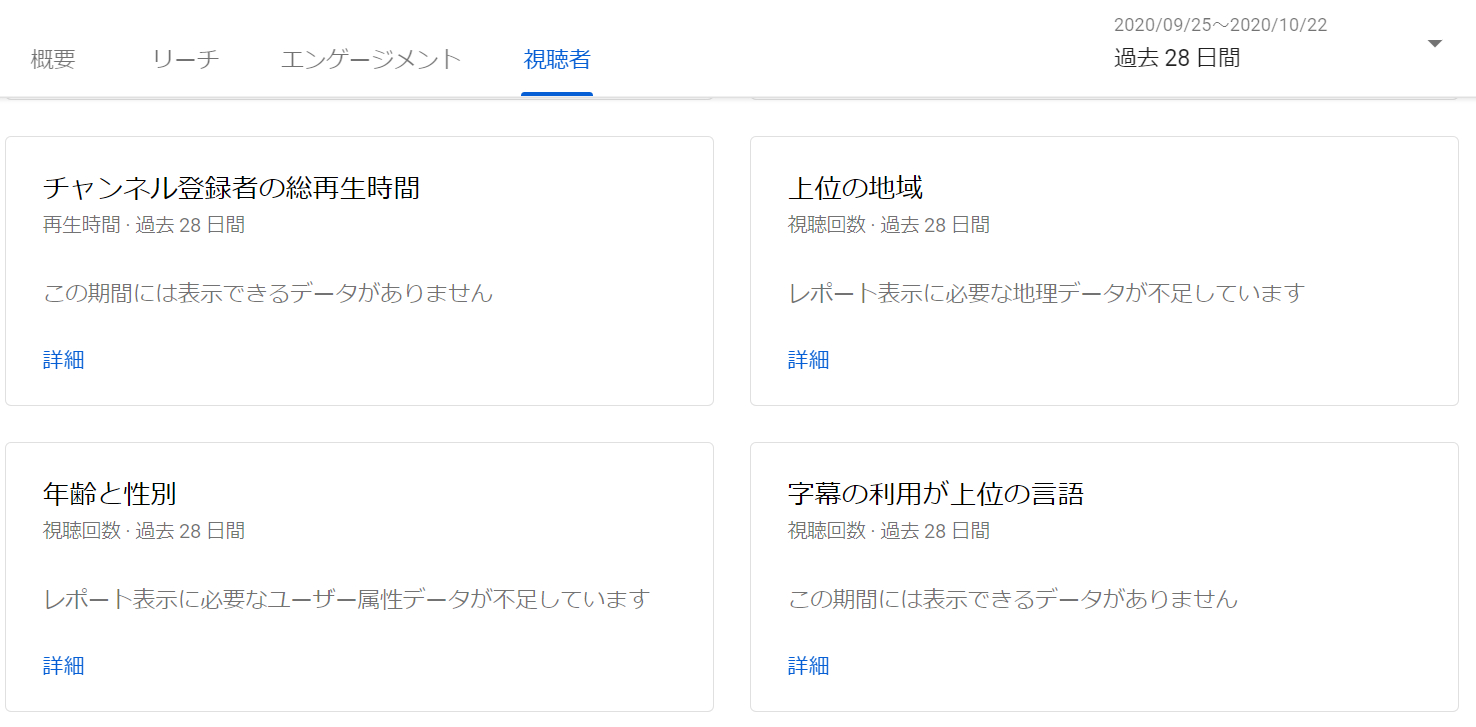Select the エンゲージメント tab
Image resolution: width=1476 pixels, height=727 pixels.
(371, 59)
